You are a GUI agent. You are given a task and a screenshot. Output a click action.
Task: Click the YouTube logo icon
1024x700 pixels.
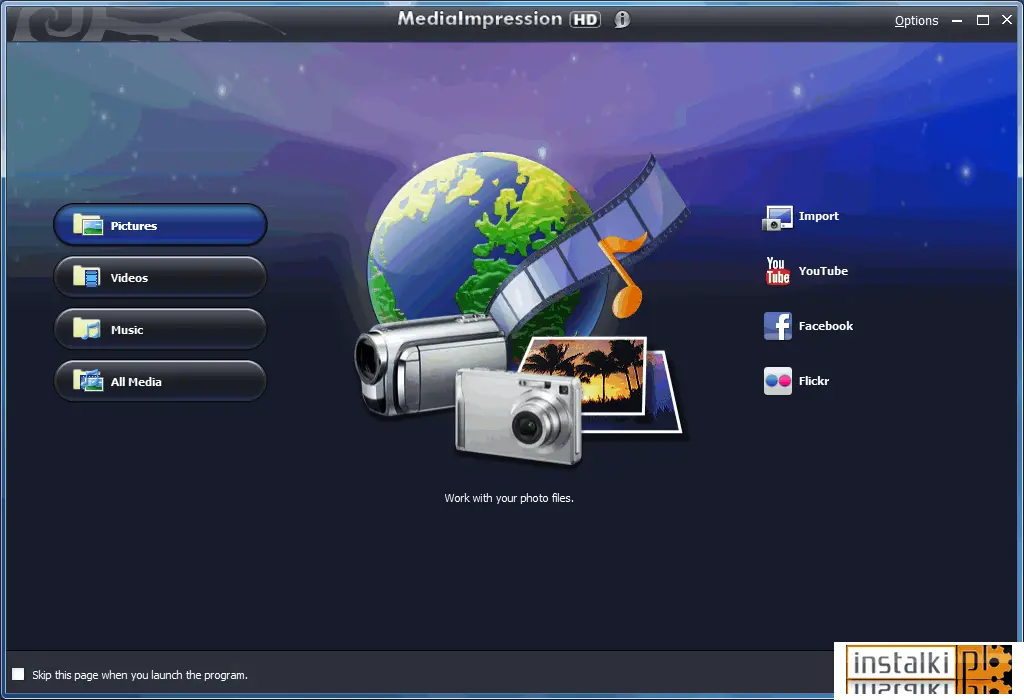pyautogui.click(x=777, y=271)
